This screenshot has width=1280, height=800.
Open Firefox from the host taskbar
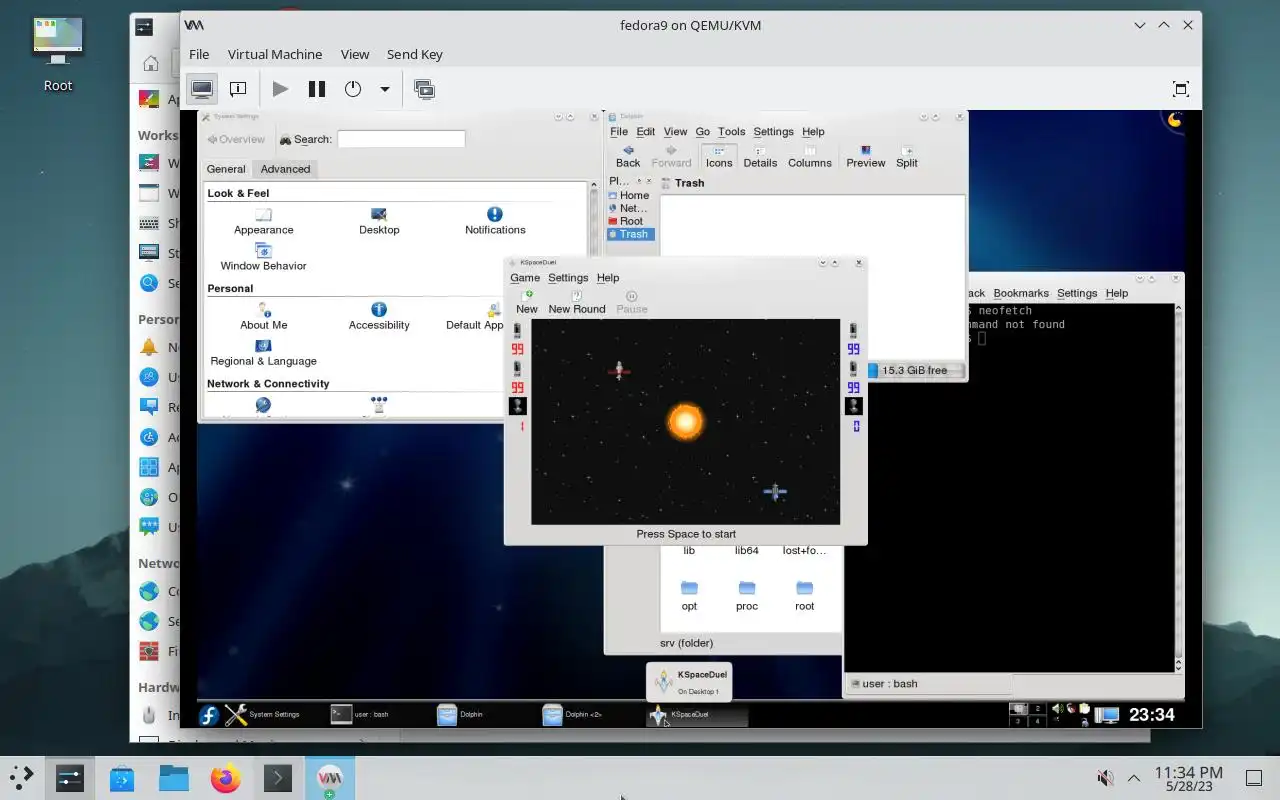pyautogui.click(x=225, y=778)
